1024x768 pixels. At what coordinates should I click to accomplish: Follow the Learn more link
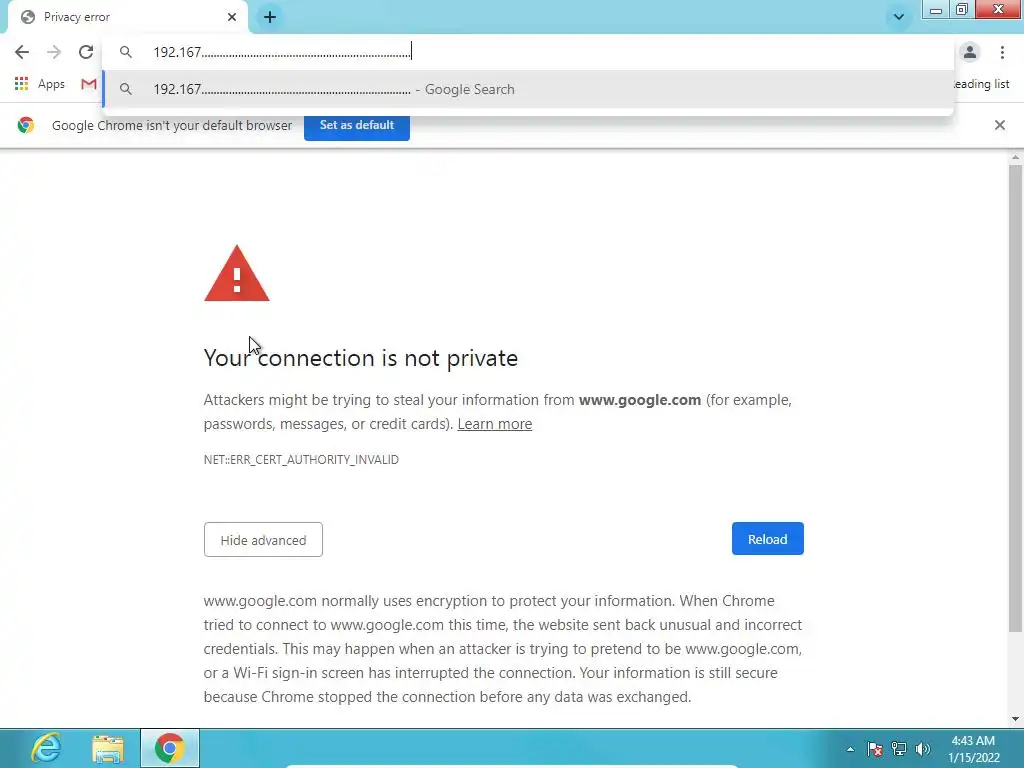pyautogui.click(x=494, y=424)
